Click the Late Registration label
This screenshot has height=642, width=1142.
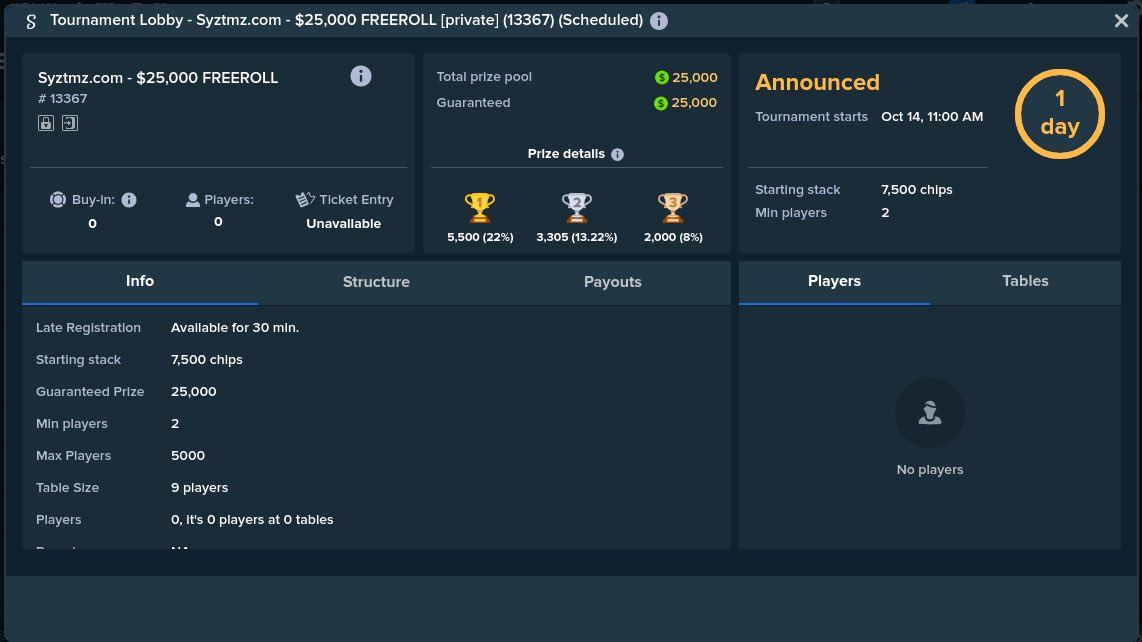point(88,328)
